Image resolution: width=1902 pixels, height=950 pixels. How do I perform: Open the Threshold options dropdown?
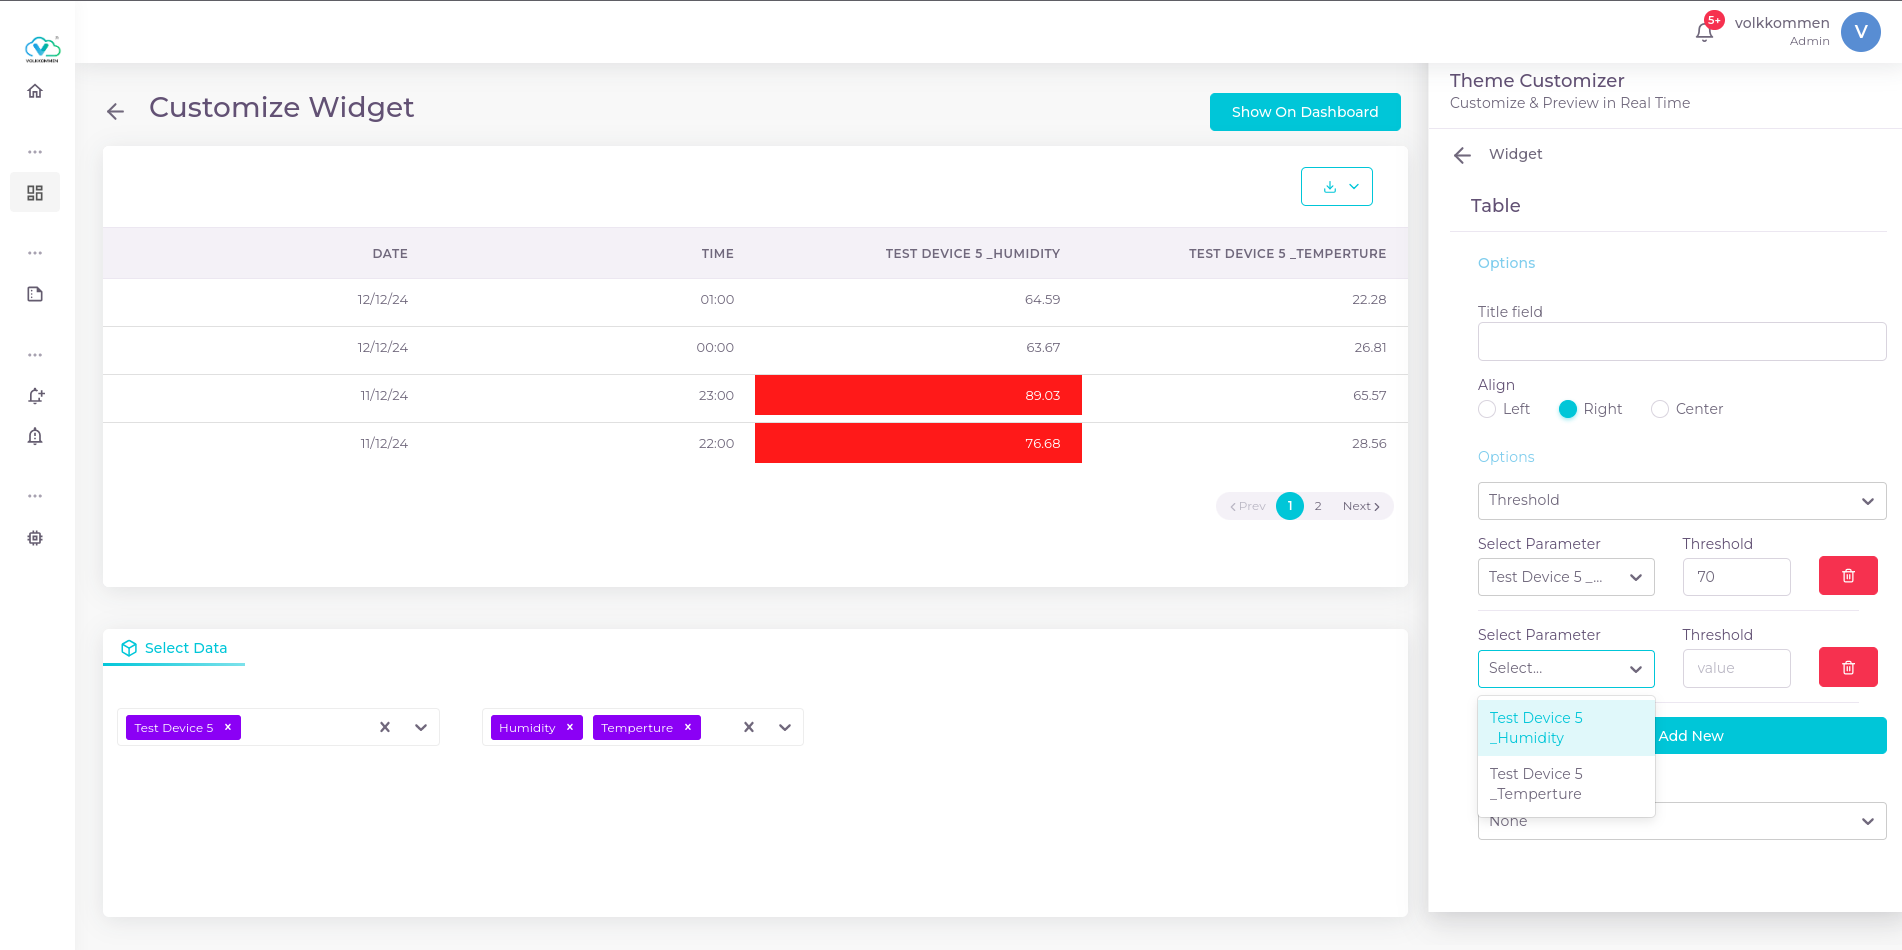pos(1681,501)
